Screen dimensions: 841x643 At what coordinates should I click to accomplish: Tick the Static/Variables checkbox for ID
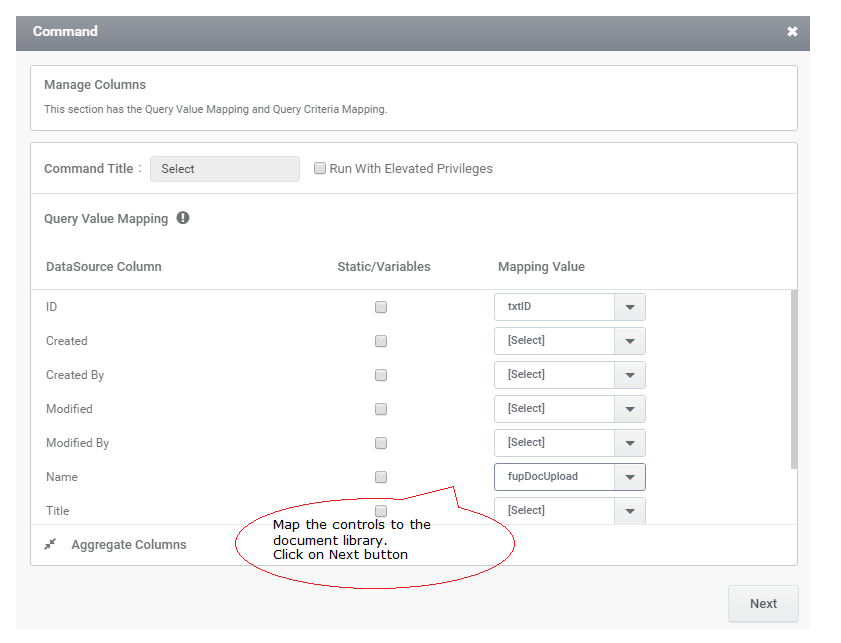pos(381,307)
